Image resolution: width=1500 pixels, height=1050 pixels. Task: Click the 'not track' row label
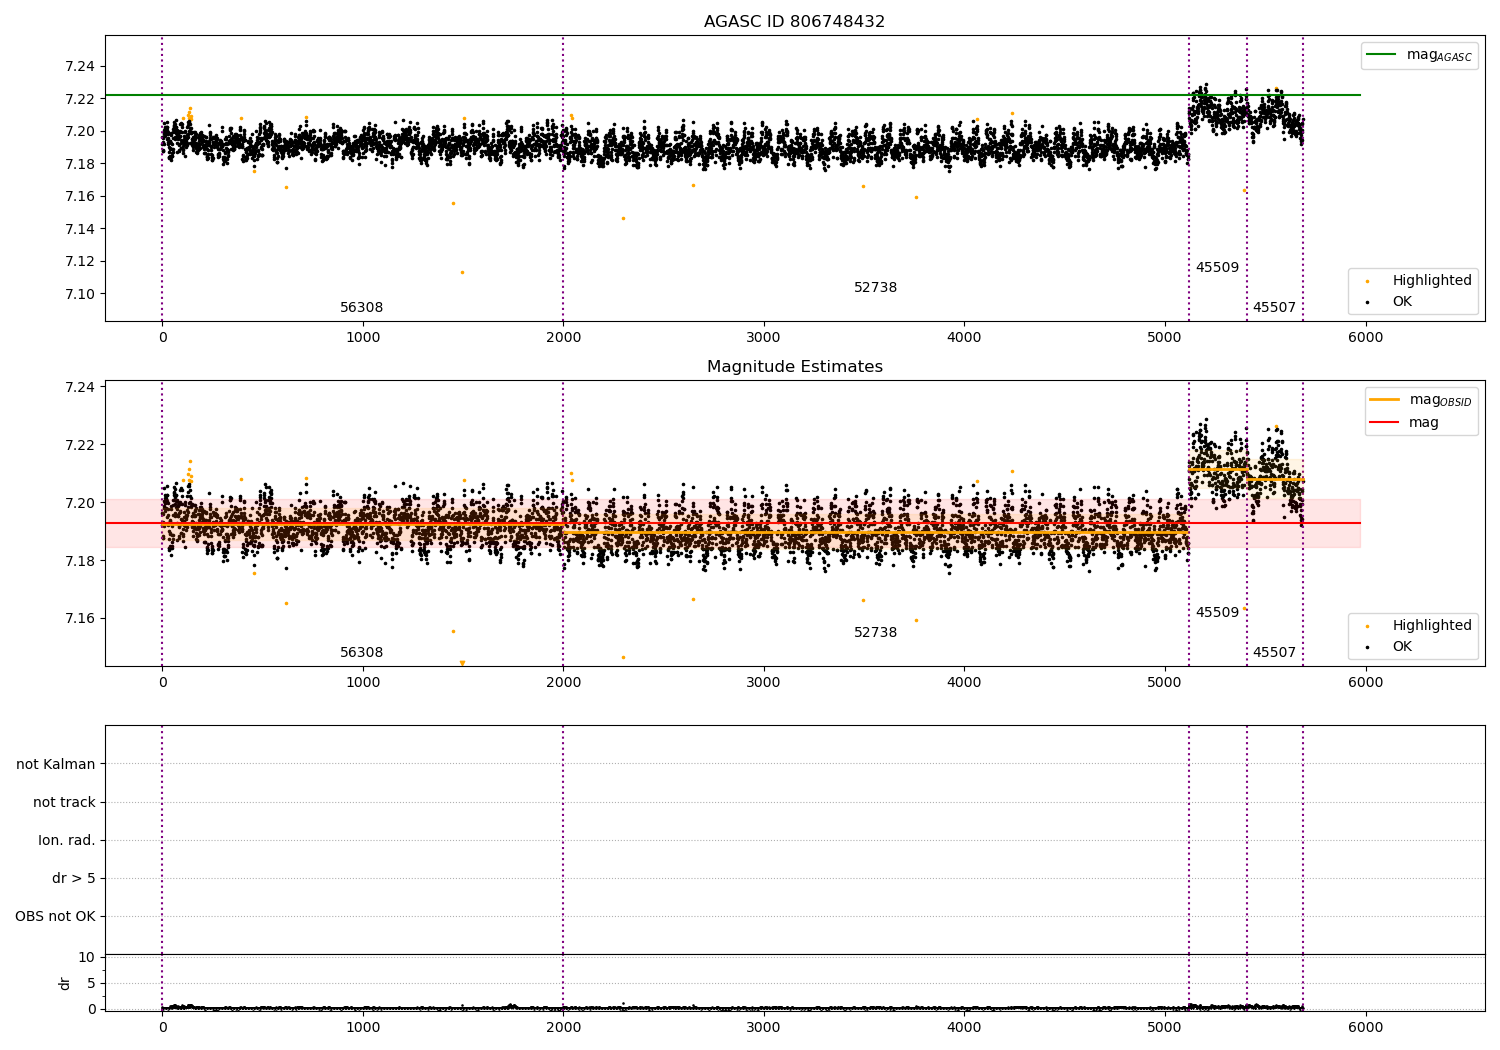(64, 803)
